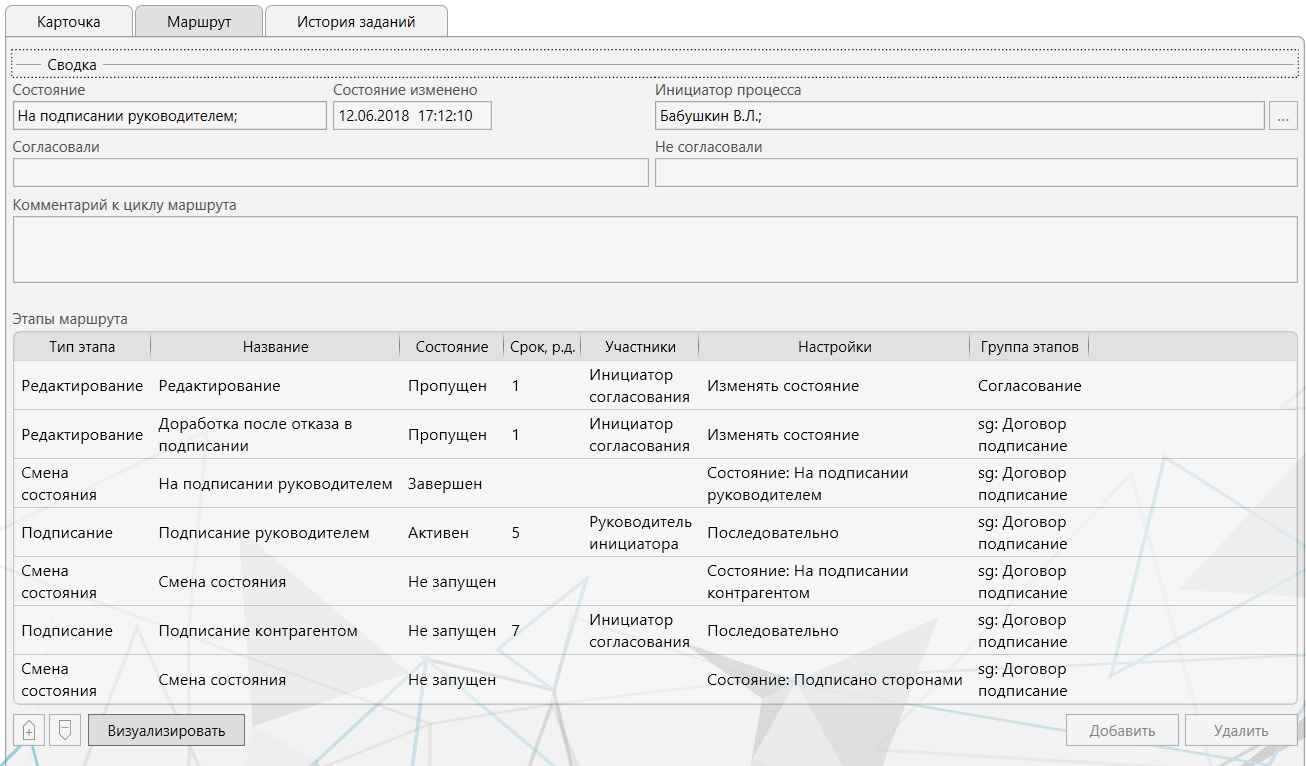Click the Согласовали field
The height and width of the screenshot is (766, 1306).
tap(330, 173)
